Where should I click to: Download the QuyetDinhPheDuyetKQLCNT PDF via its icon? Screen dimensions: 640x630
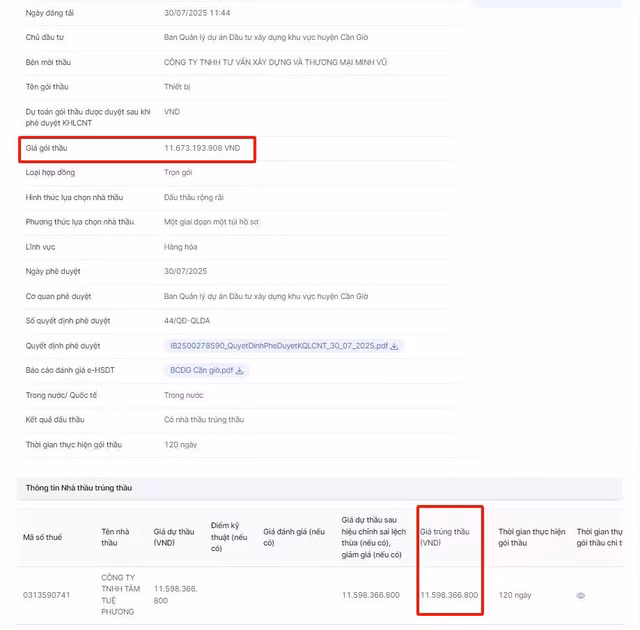coord(394,346)
